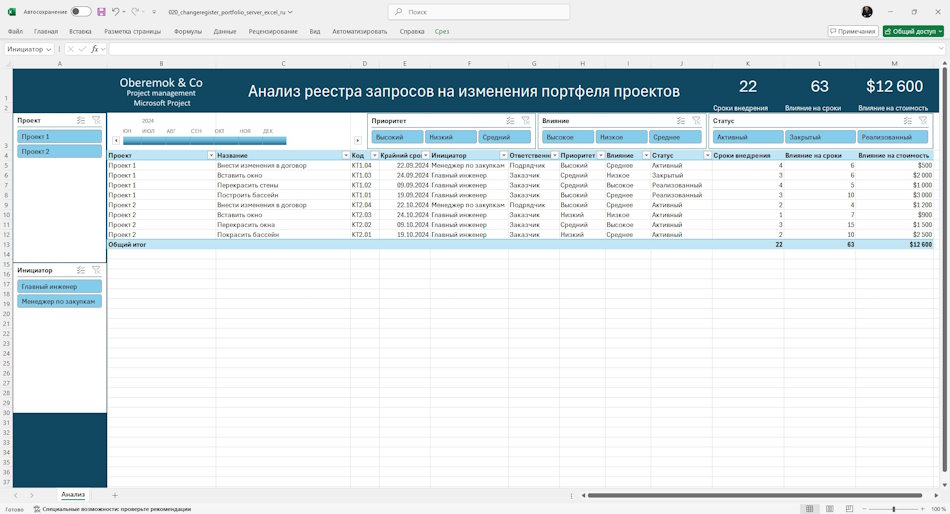
Task: Toggle Проект 1 slicer item
Action: (x=59, y=136)
